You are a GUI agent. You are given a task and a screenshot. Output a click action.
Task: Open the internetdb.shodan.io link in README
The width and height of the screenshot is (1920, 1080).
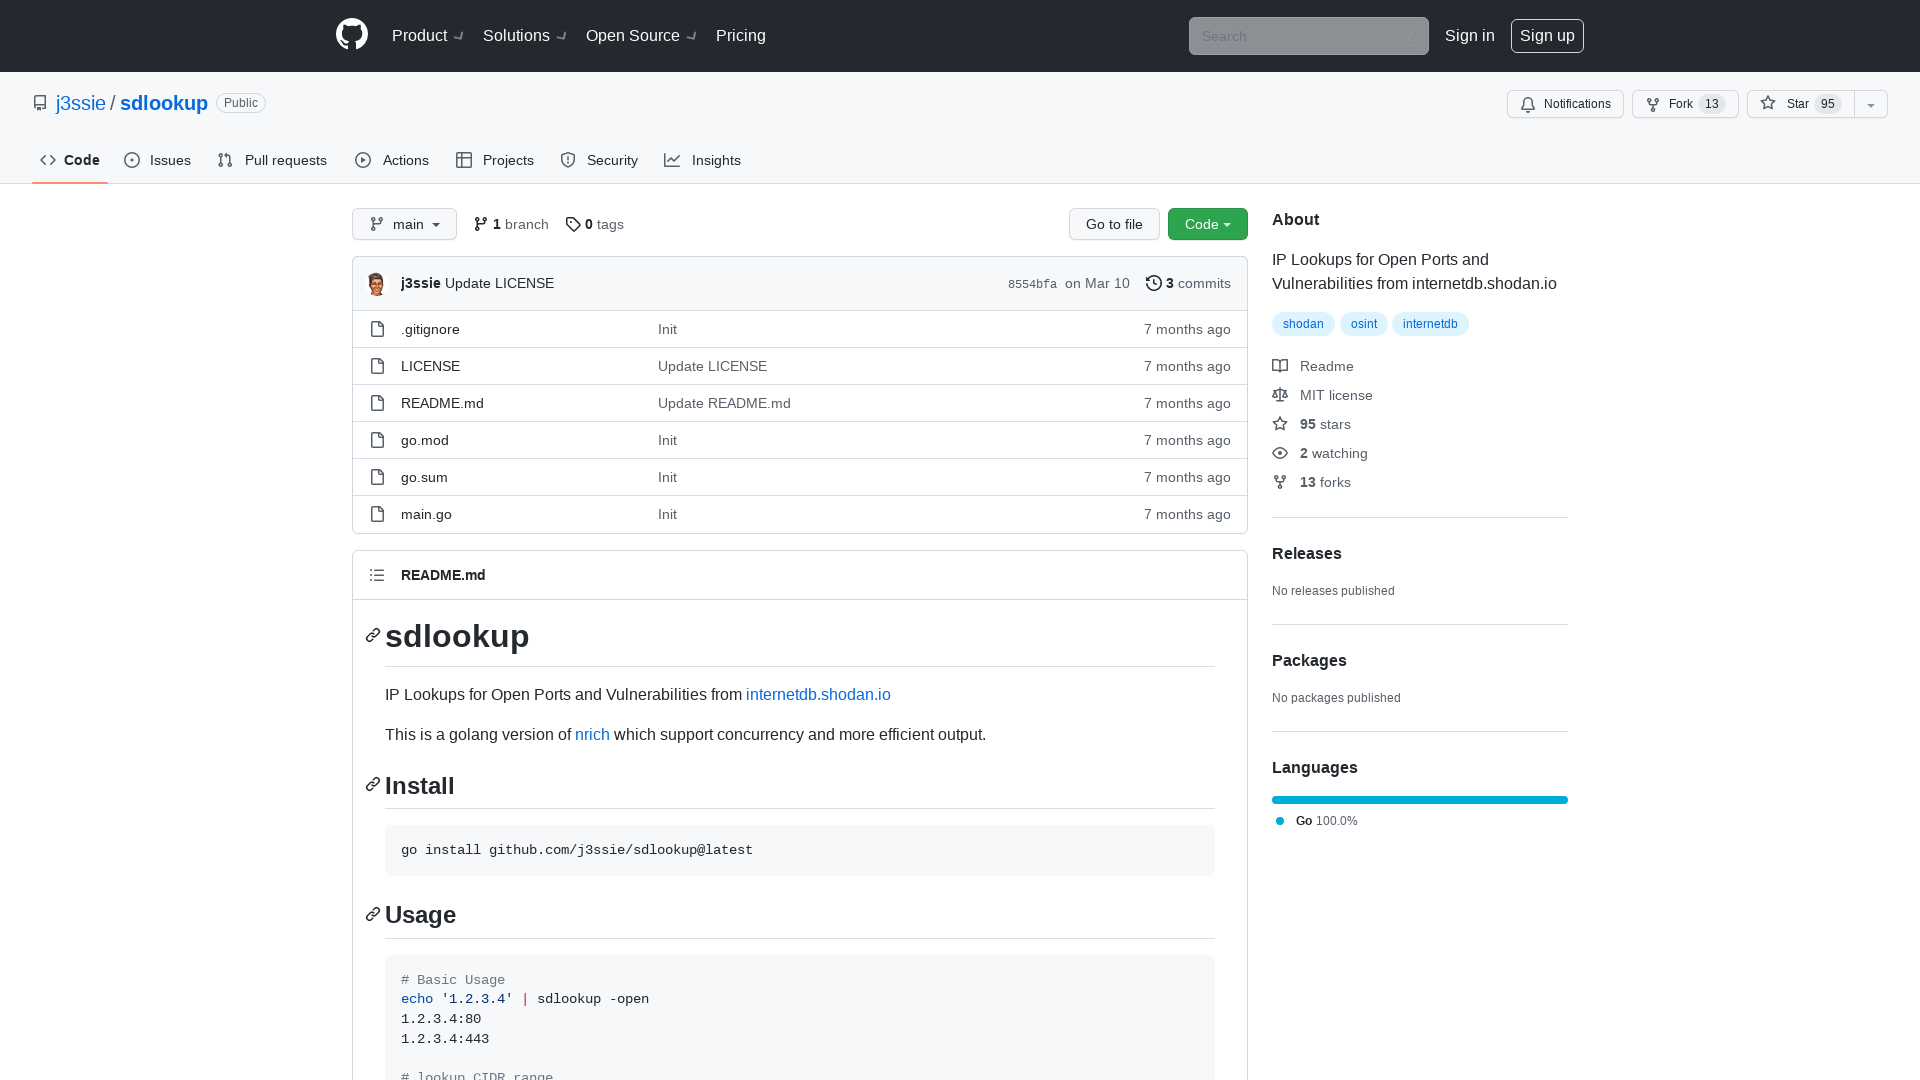(x=818, y=694)
